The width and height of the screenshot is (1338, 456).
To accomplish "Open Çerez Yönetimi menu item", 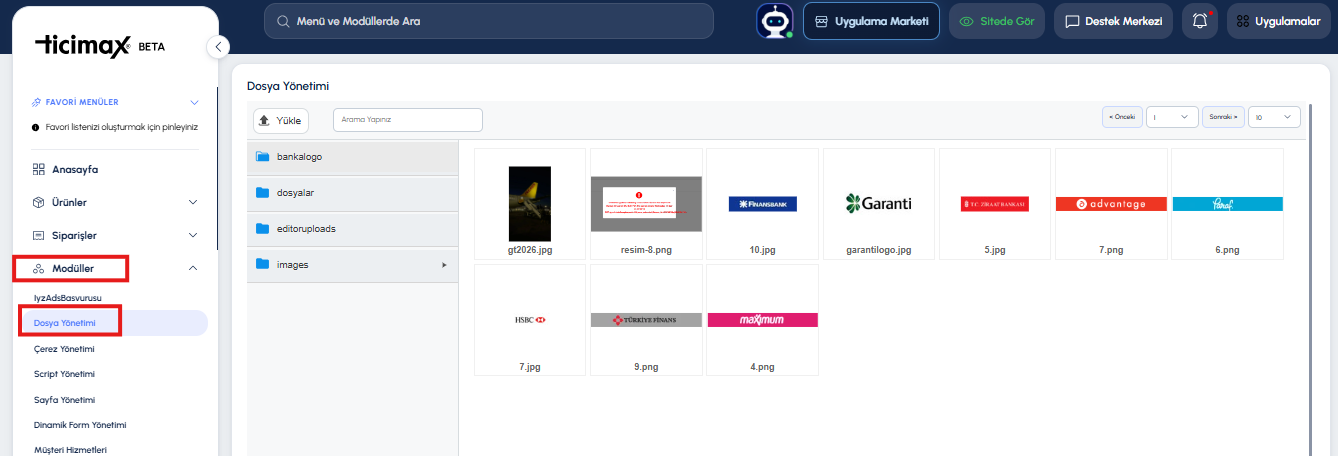I will [64, 349].
